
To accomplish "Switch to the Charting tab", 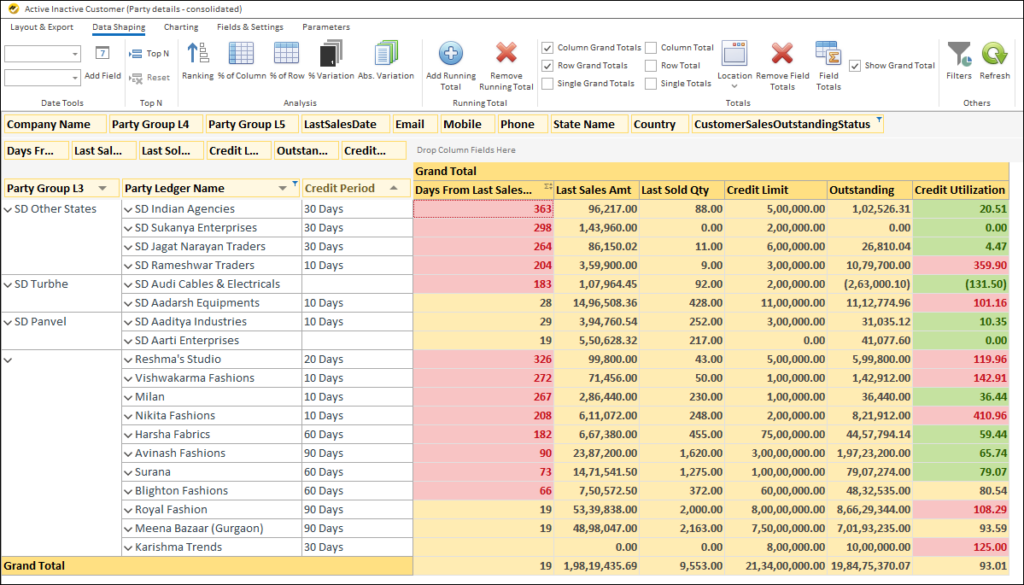I will tap(183, 27).
